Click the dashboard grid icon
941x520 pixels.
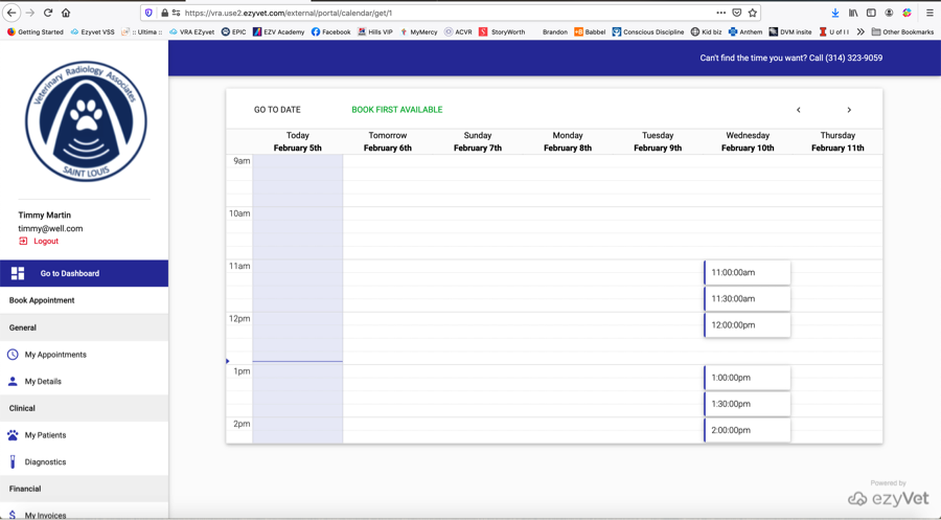[x=17, y=273]
